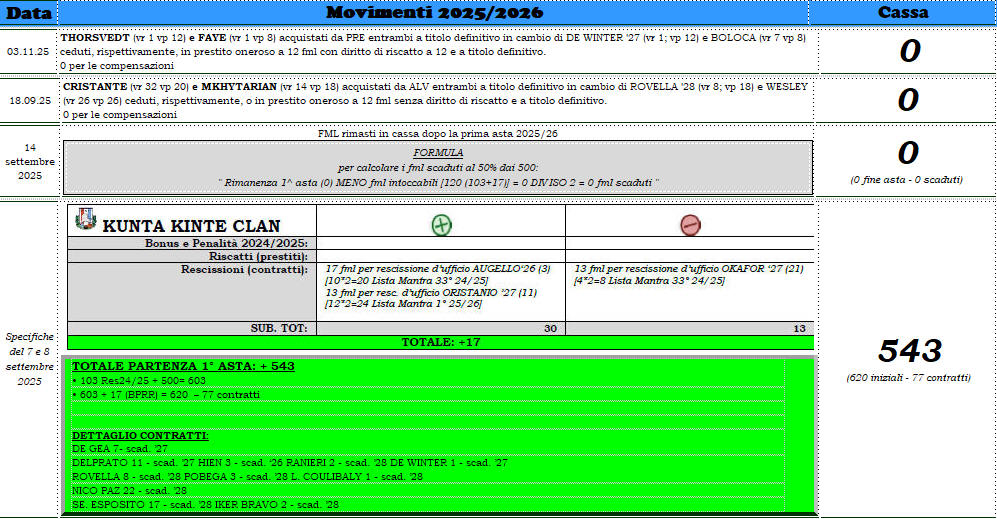Click the Kunta Kinte Clan crest icon

[86, 220]
